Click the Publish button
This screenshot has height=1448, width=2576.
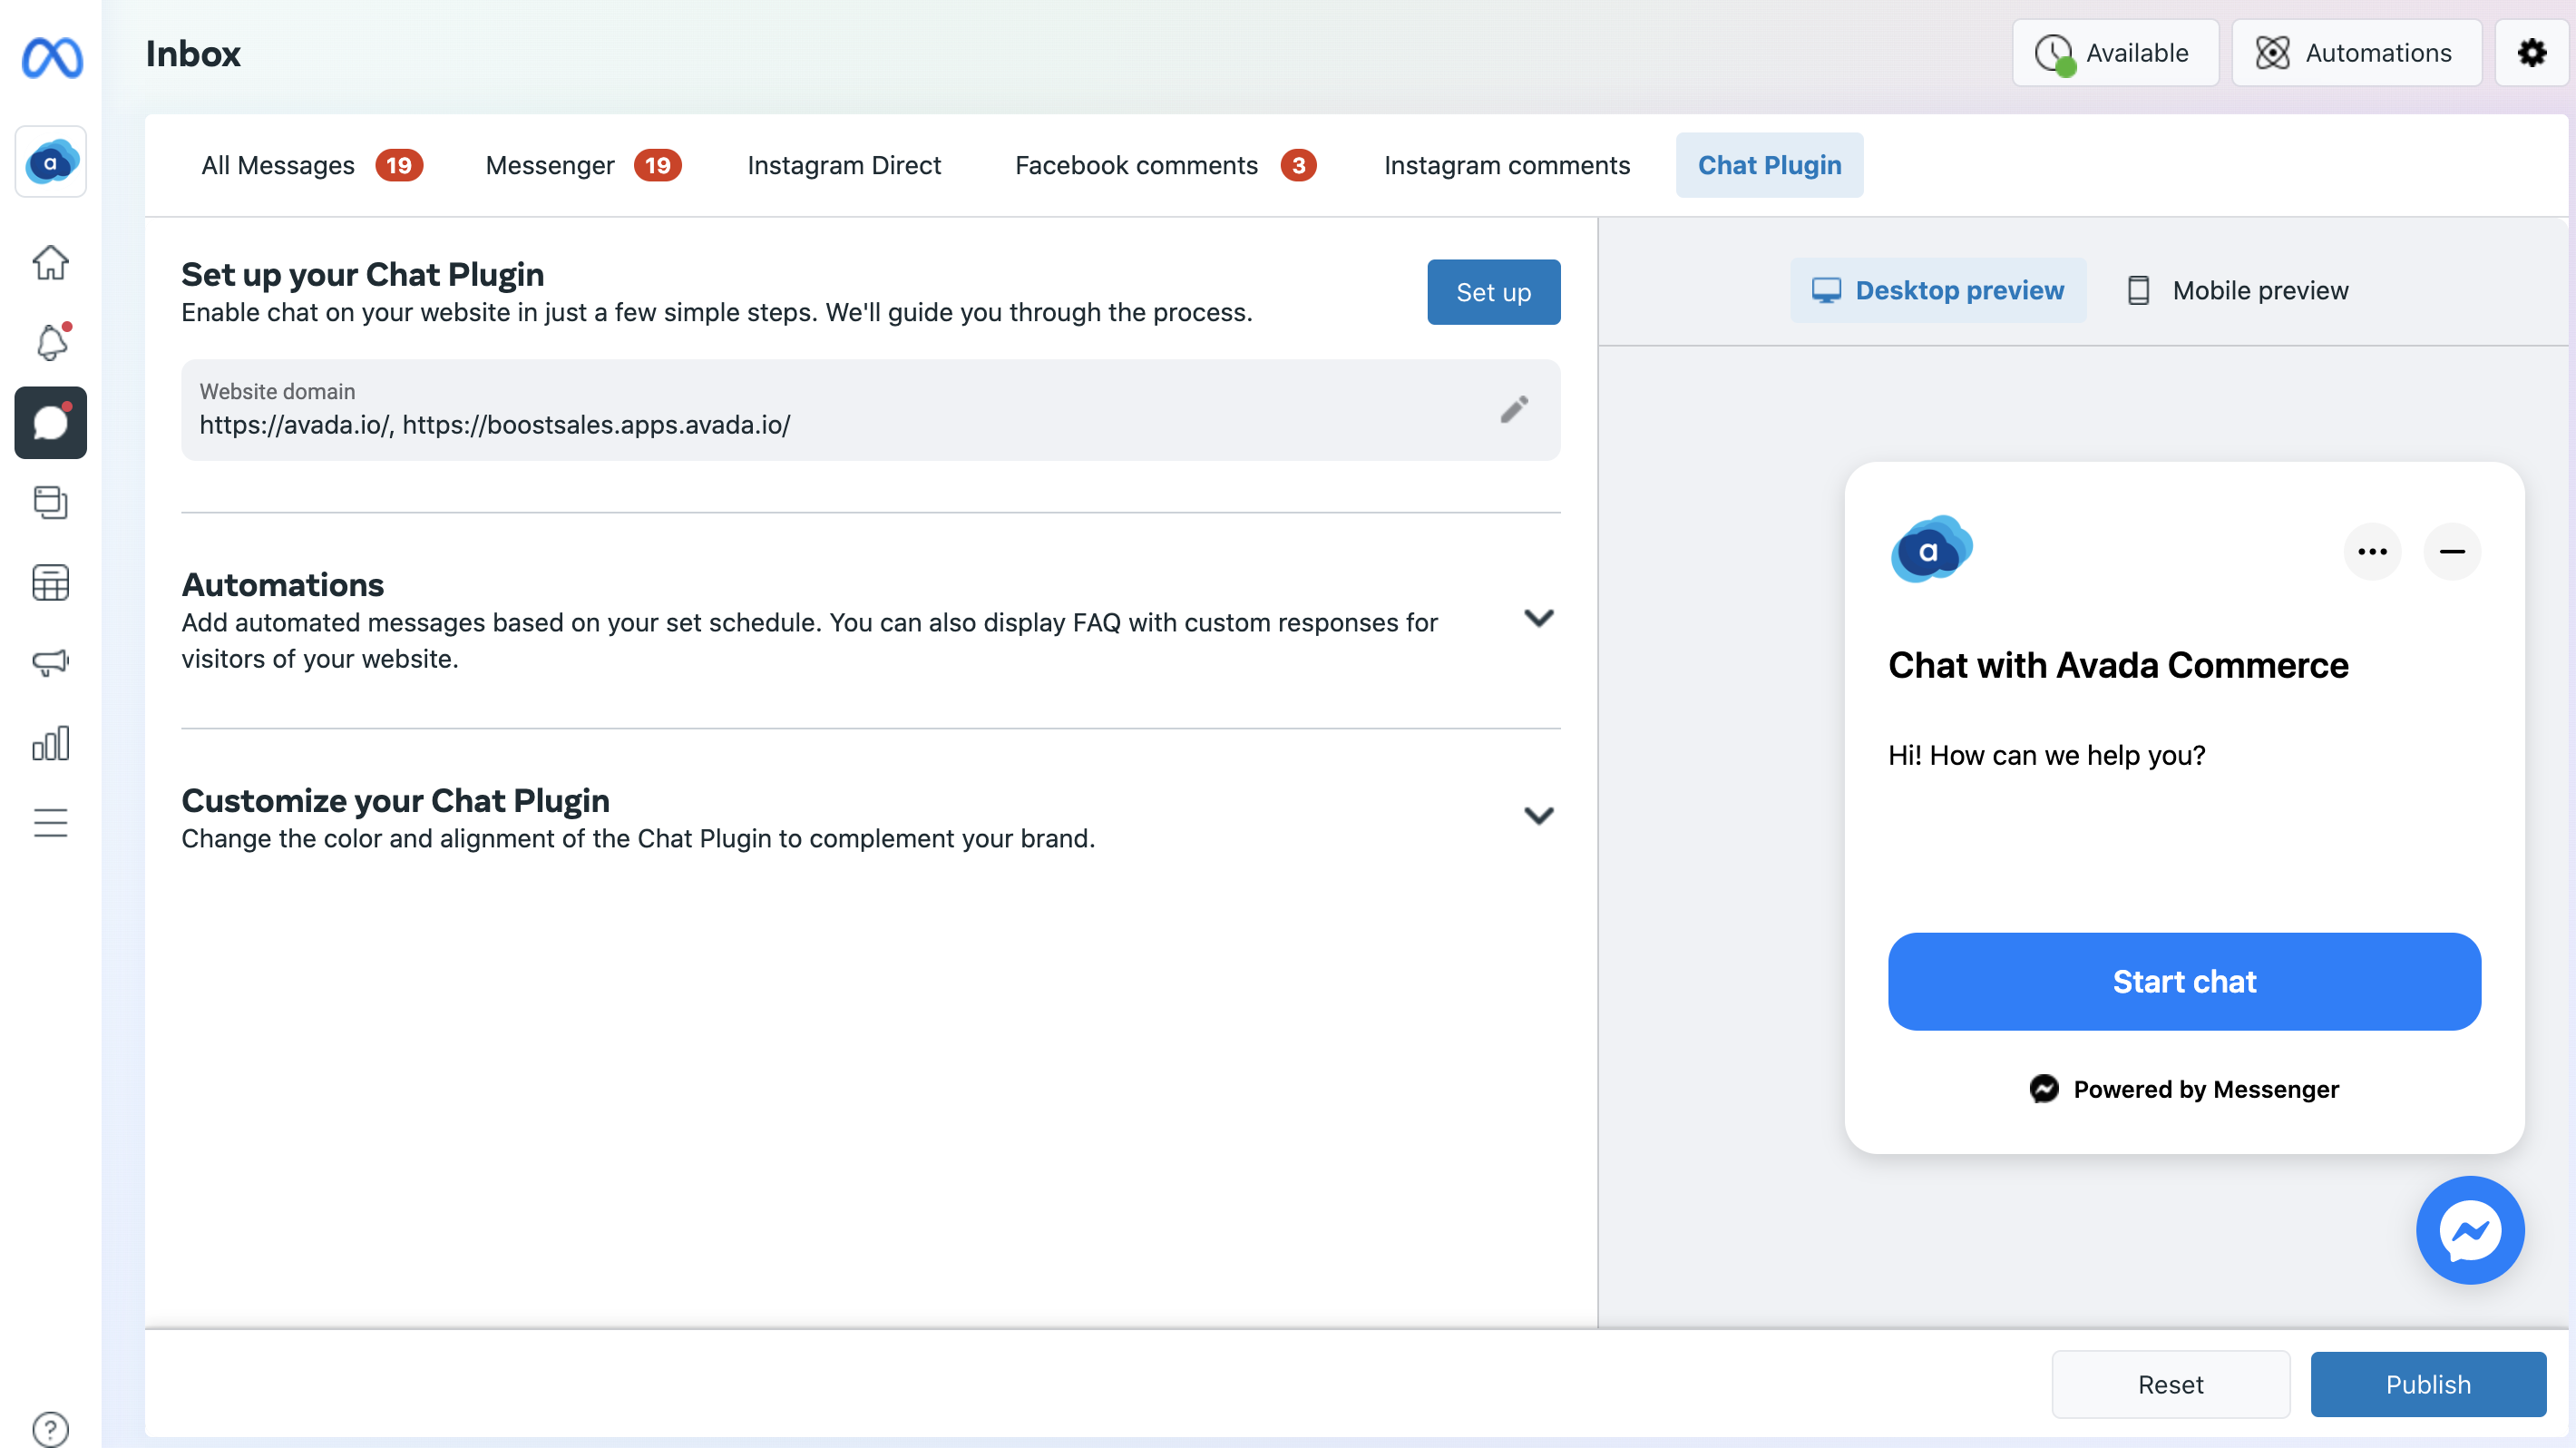tap(2427, 1384)
